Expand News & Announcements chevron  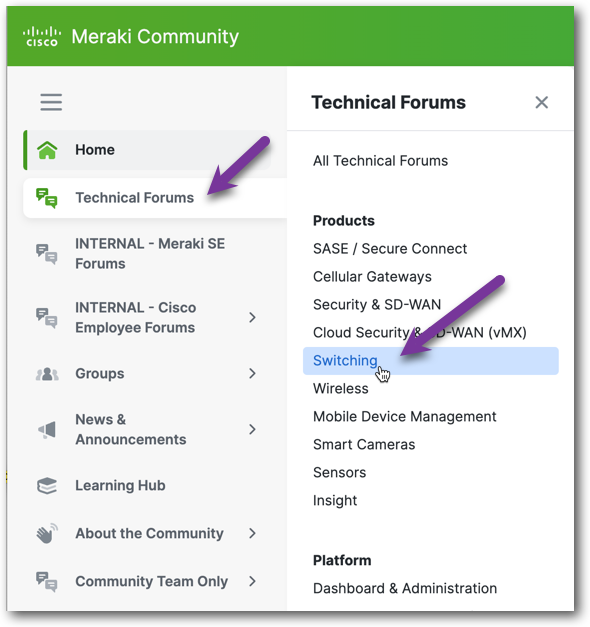pyautogui.click(x=252, y=429)
